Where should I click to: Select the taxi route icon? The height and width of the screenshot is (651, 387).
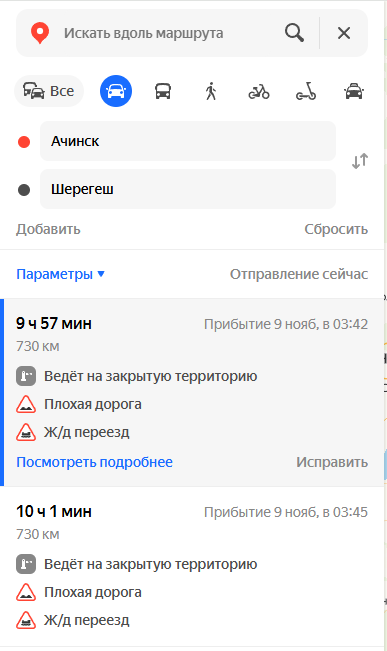pos(354,91)
